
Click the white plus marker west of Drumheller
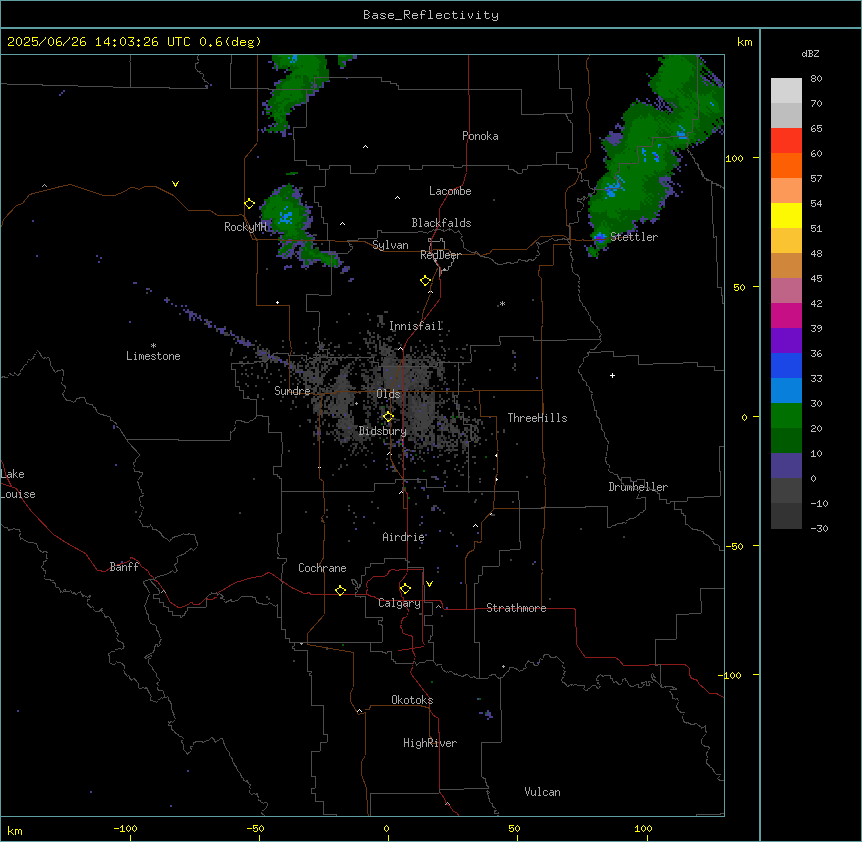click(612, 375)
